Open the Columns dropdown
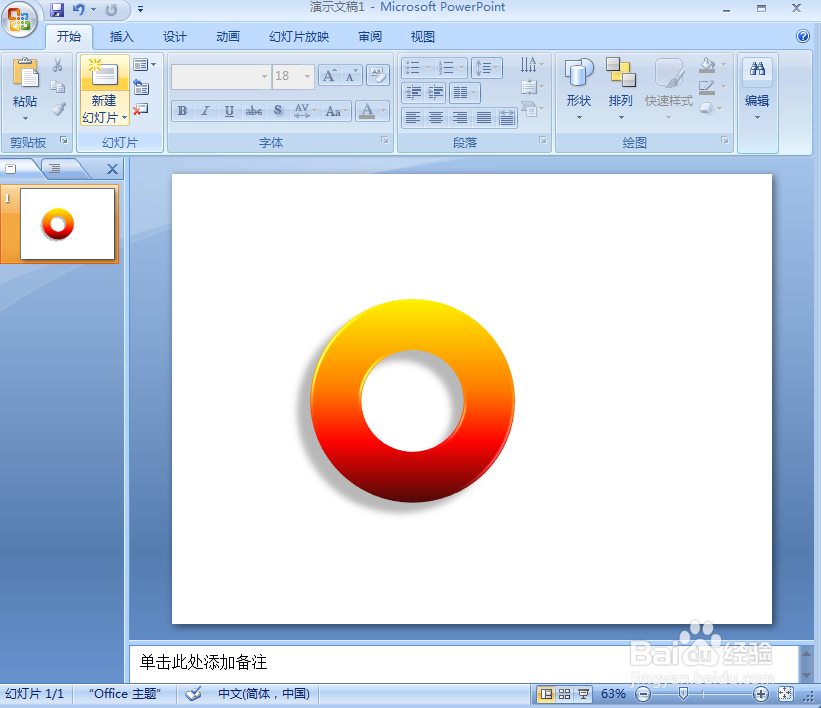Viewport: 821px width, 708px height. [464, 93]
